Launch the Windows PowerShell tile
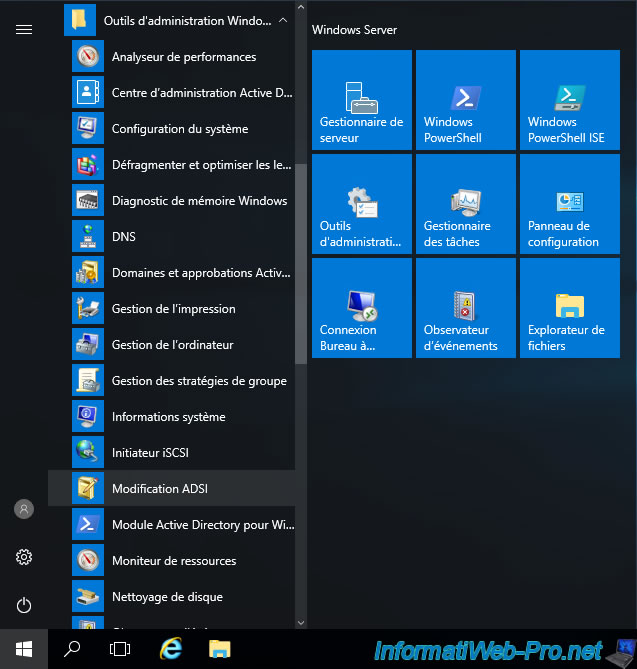637x669 pixels. (466, 100)
